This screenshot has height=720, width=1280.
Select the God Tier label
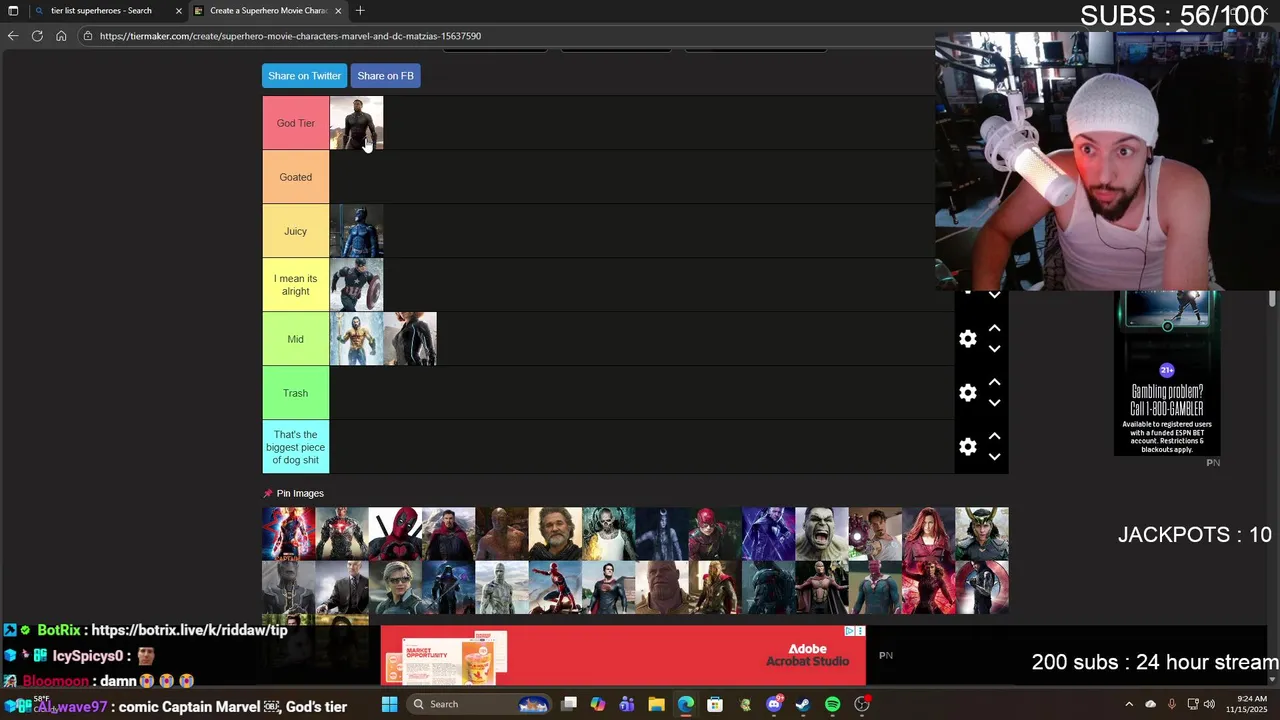point(296,123)
